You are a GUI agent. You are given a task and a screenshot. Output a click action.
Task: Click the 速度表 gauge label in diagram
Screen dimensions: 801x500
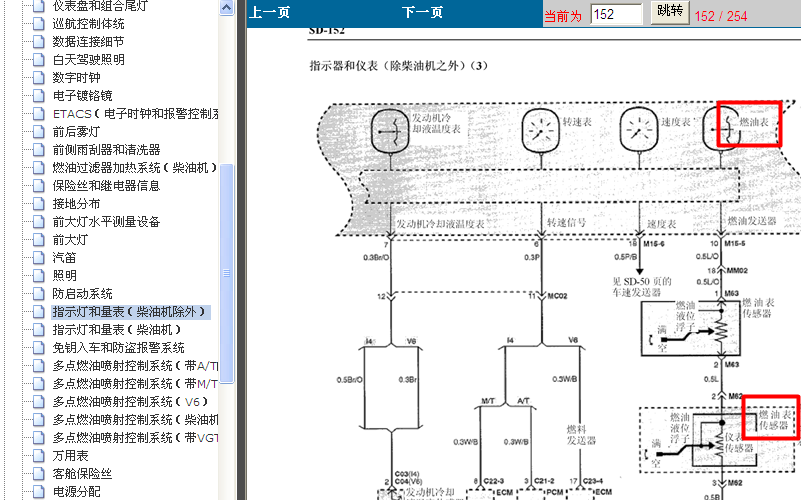click(x=675, y=122)
